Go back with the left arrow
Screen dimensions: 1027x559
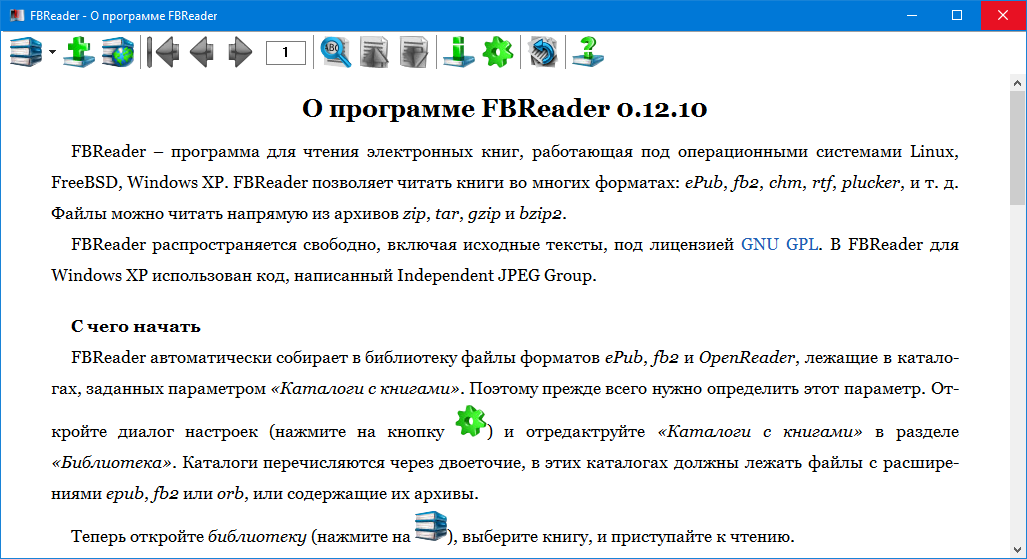202,52
